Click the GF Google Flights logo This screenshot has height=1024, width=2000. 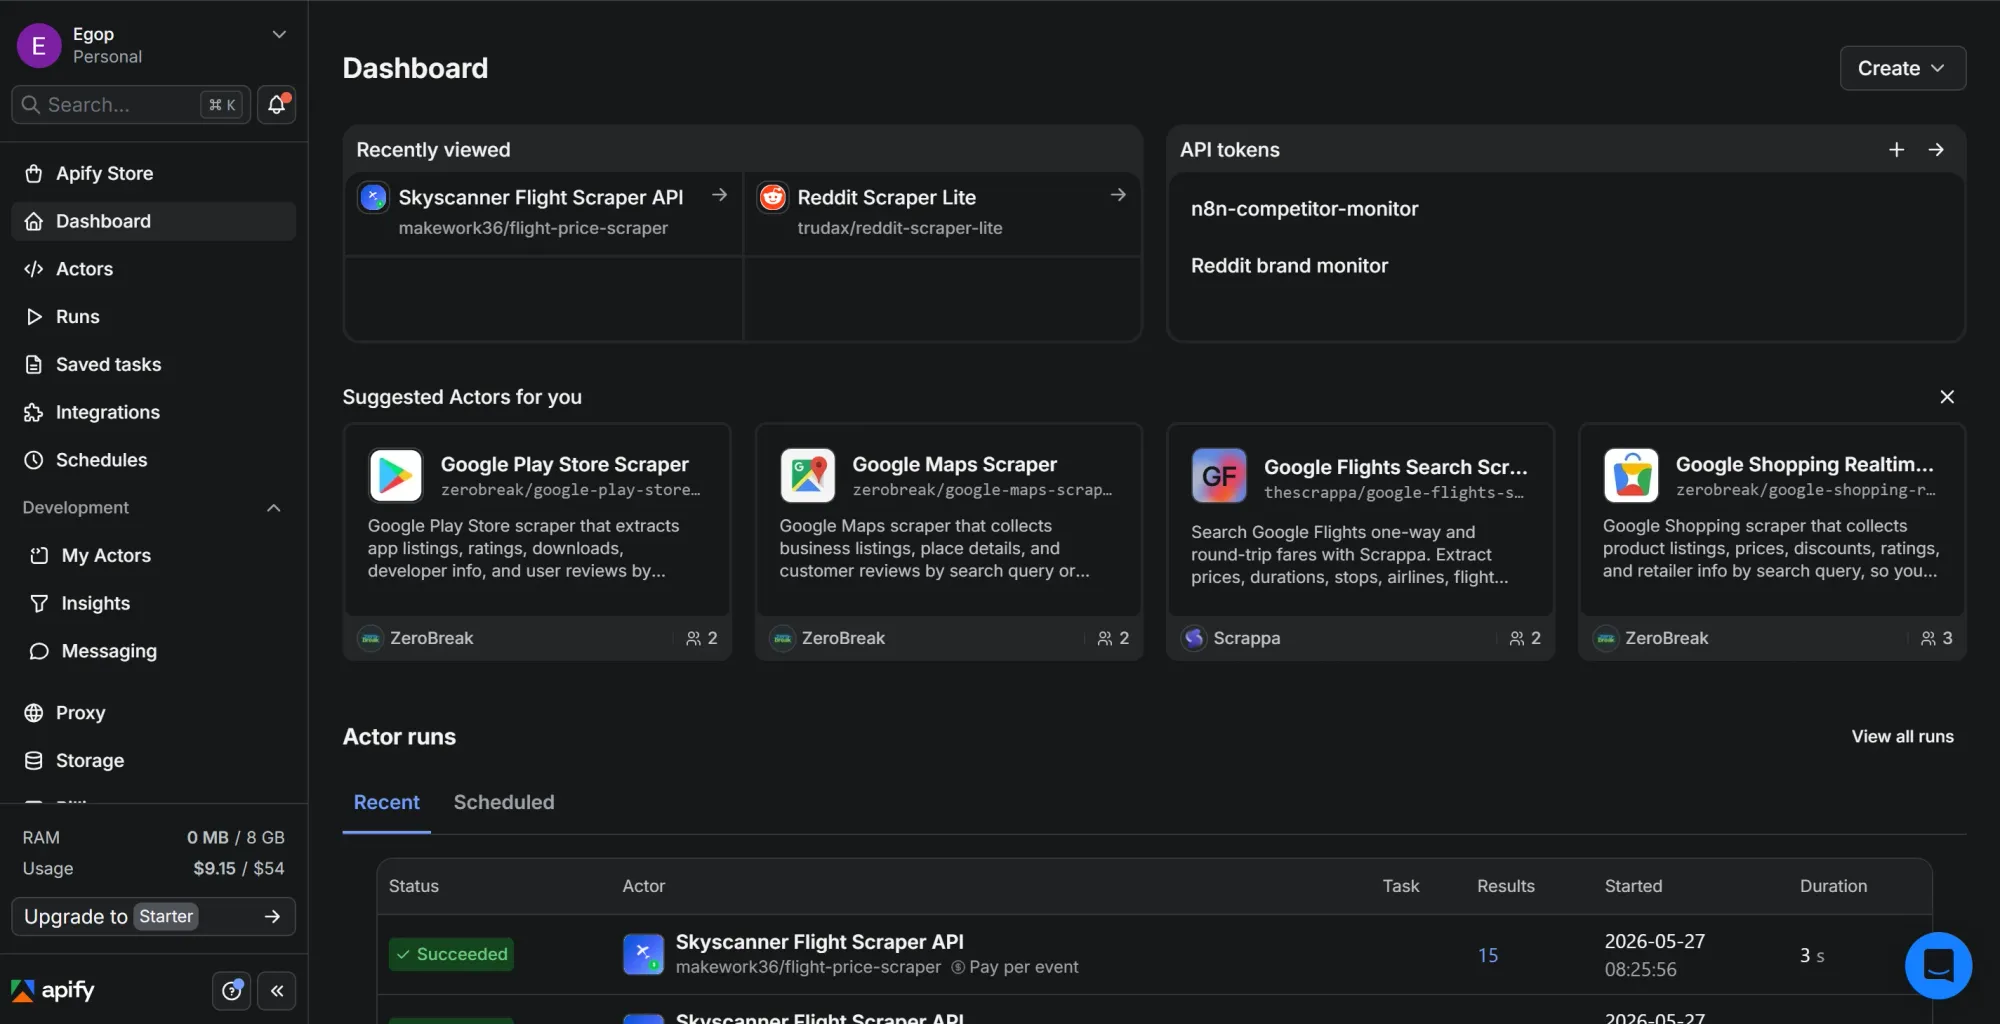[x=1219, y=475]
